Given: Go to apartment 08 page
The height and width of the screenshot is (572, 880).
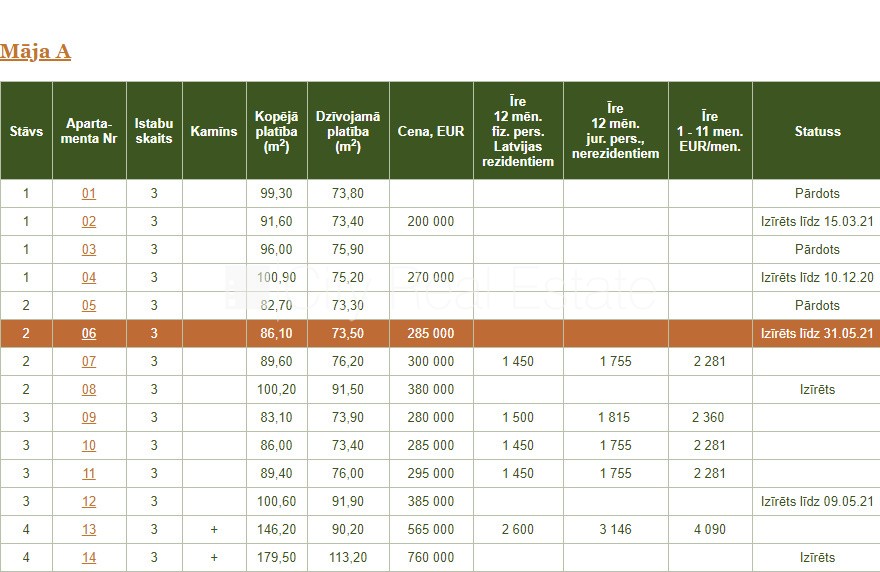Looking at the screenshot, I should 89,390.
